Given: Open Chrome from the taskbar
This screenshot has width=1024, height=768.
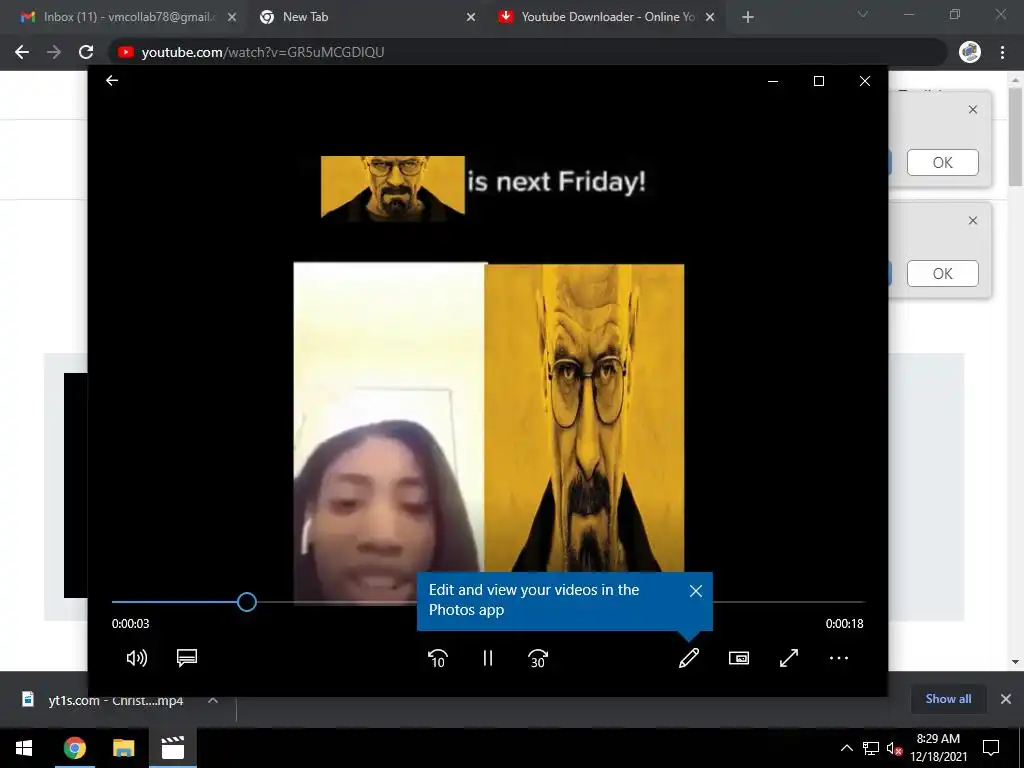Looking at the screenshot, I should pyautogui.click(x=74, y=748).
